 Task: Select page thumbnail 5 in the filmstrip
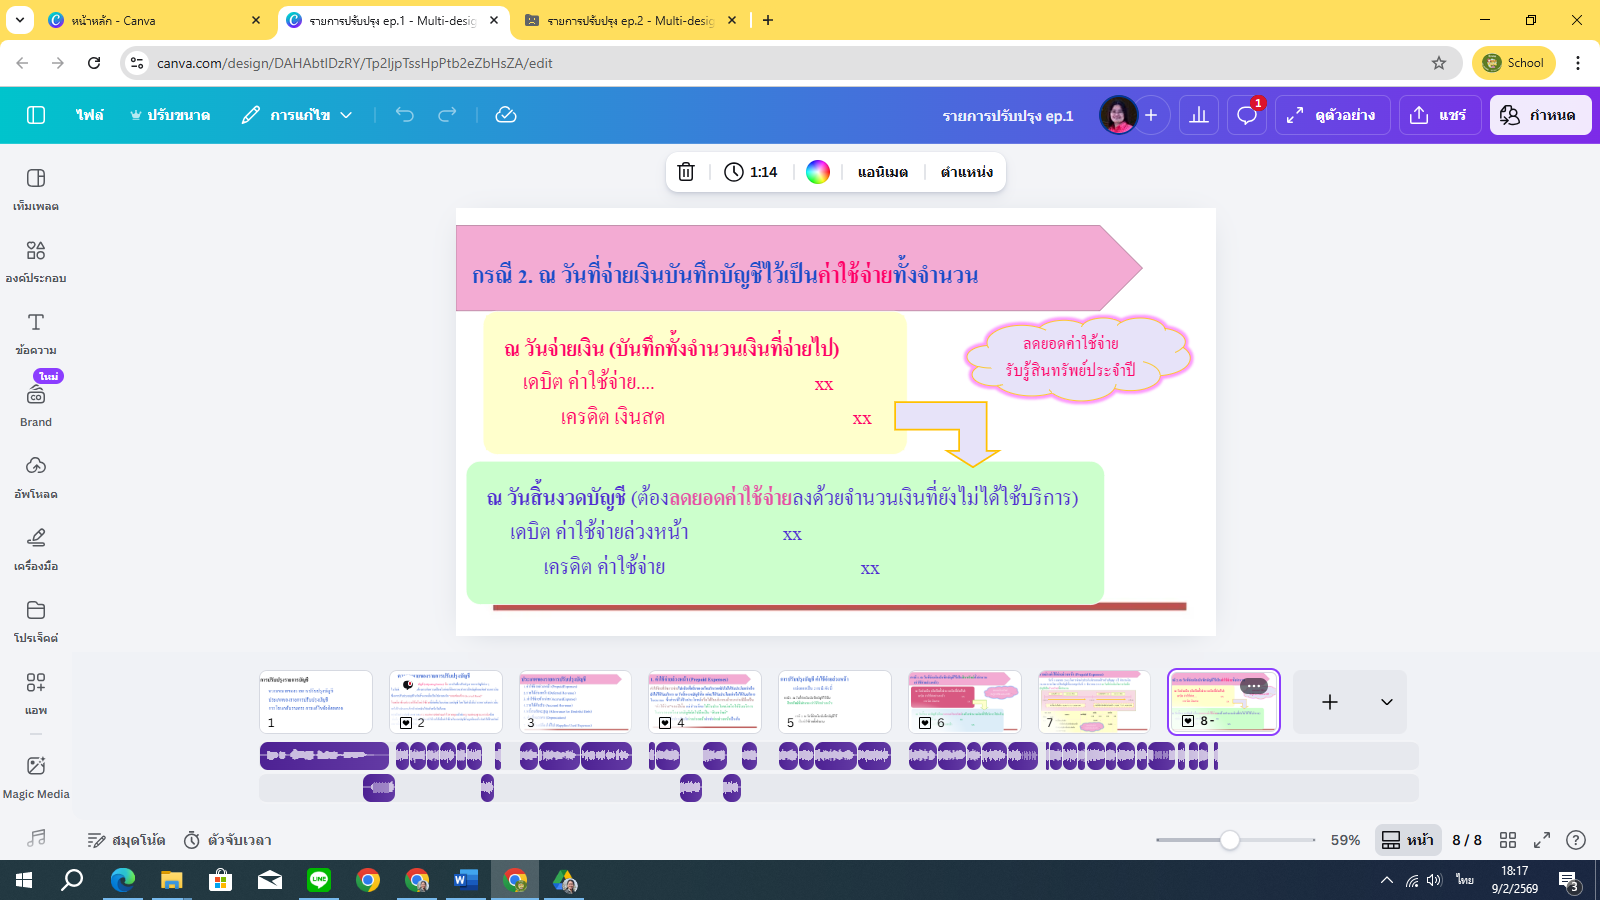point(835,702)
